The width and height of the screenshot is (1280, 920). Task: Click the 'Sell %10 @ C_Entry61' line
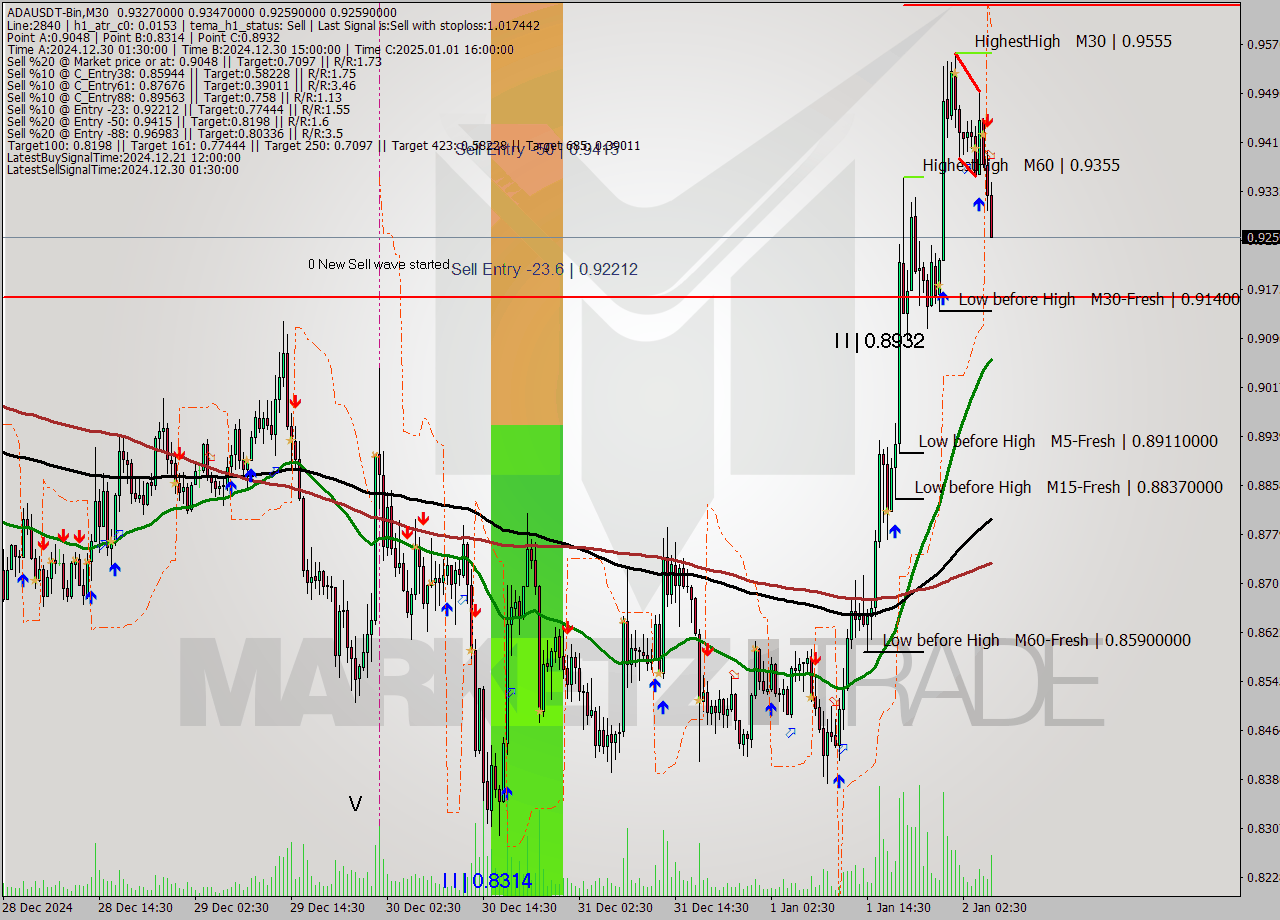point(181,85)
